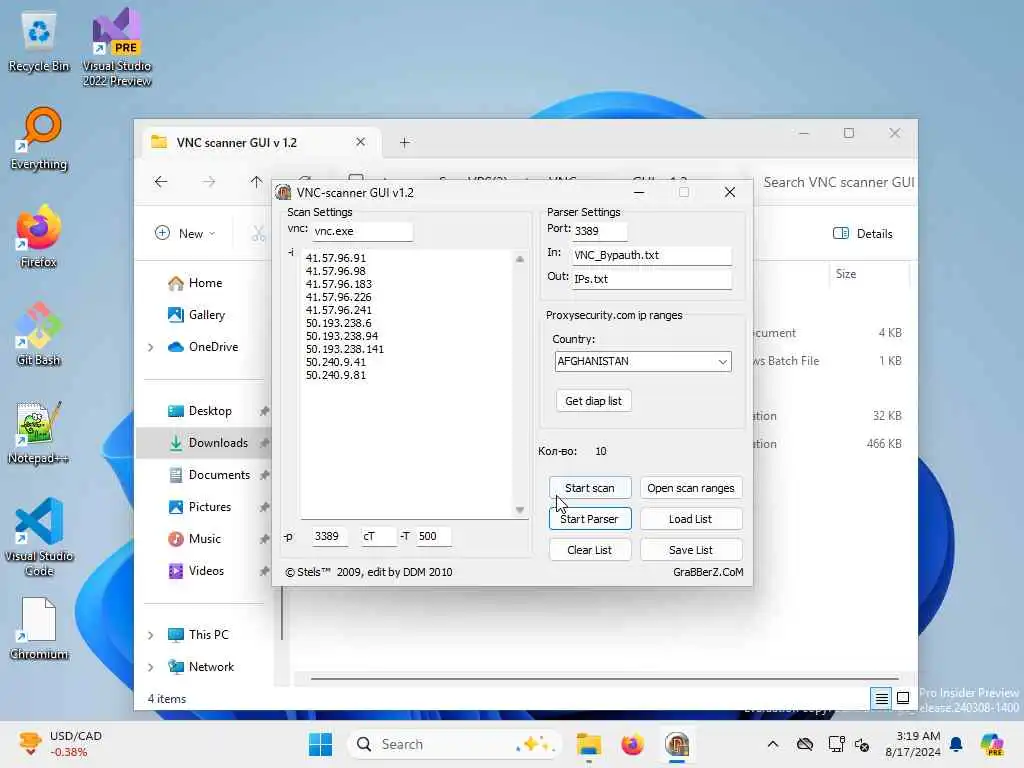Open the Country dropdown AFGHANISTAN

tap(643, 361)
